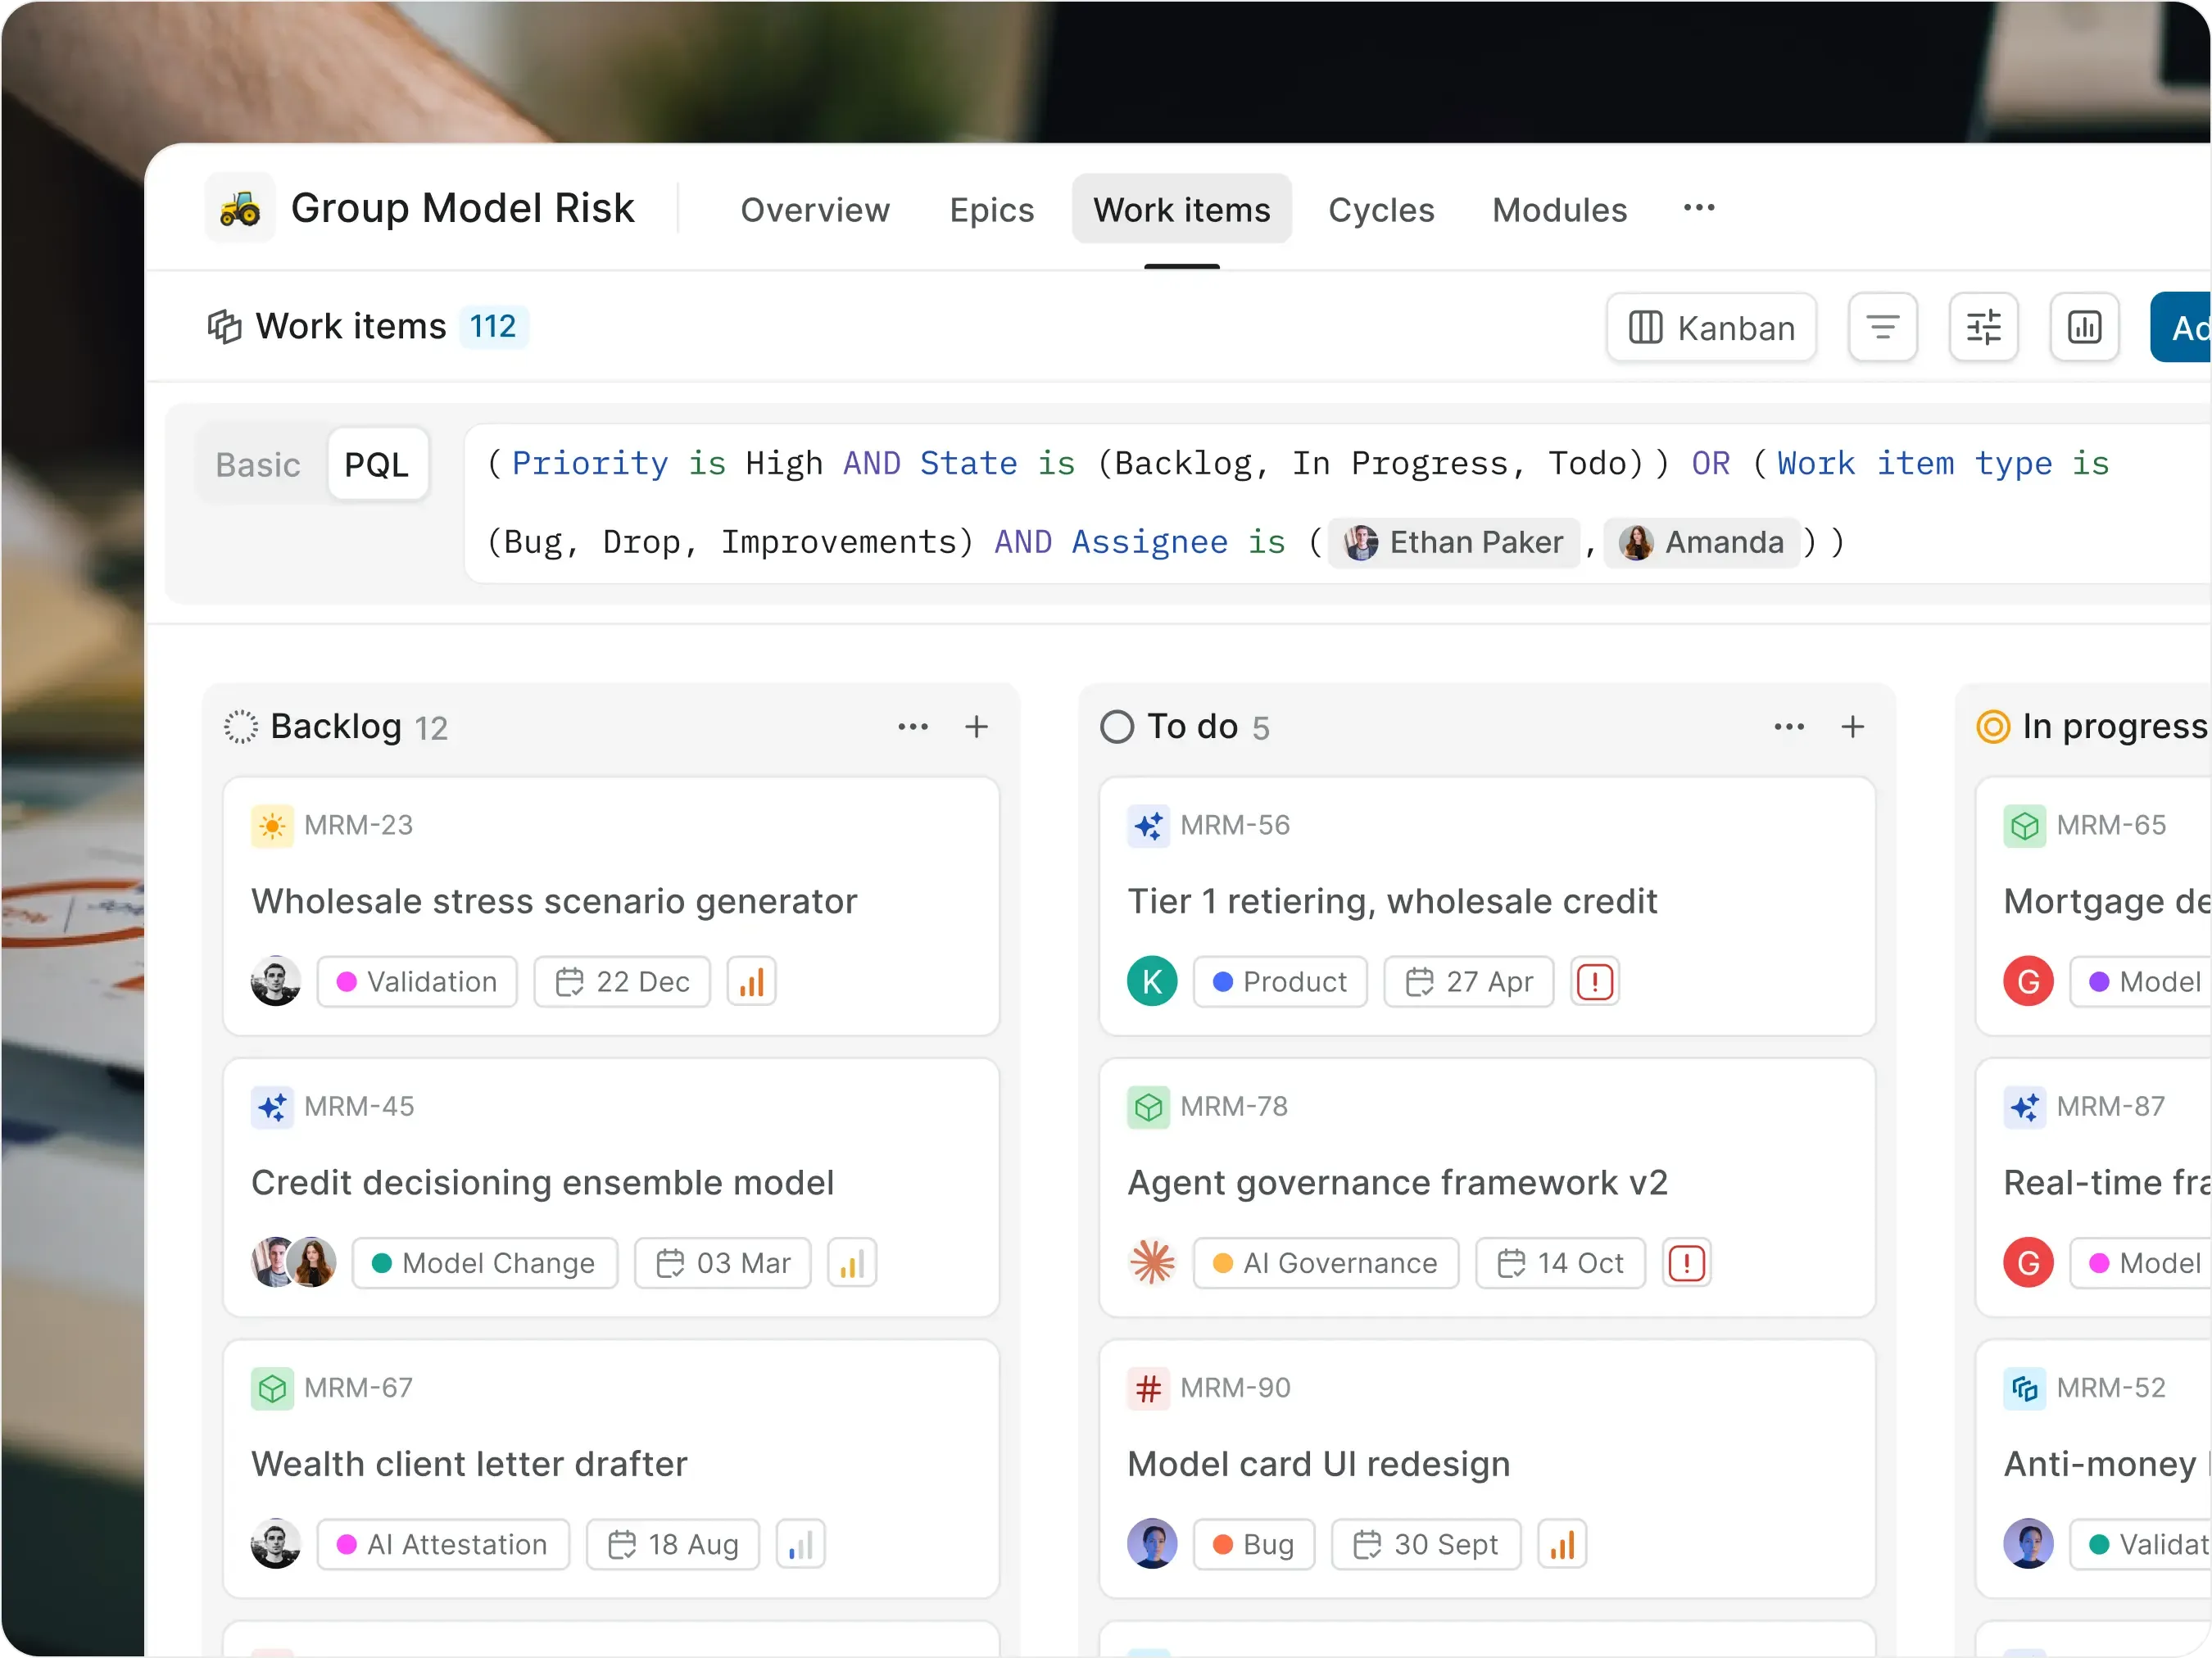Click urgent priority icon on MRM-78
This screenshot has width=2212, height=1658.
click(1686, 1262)
